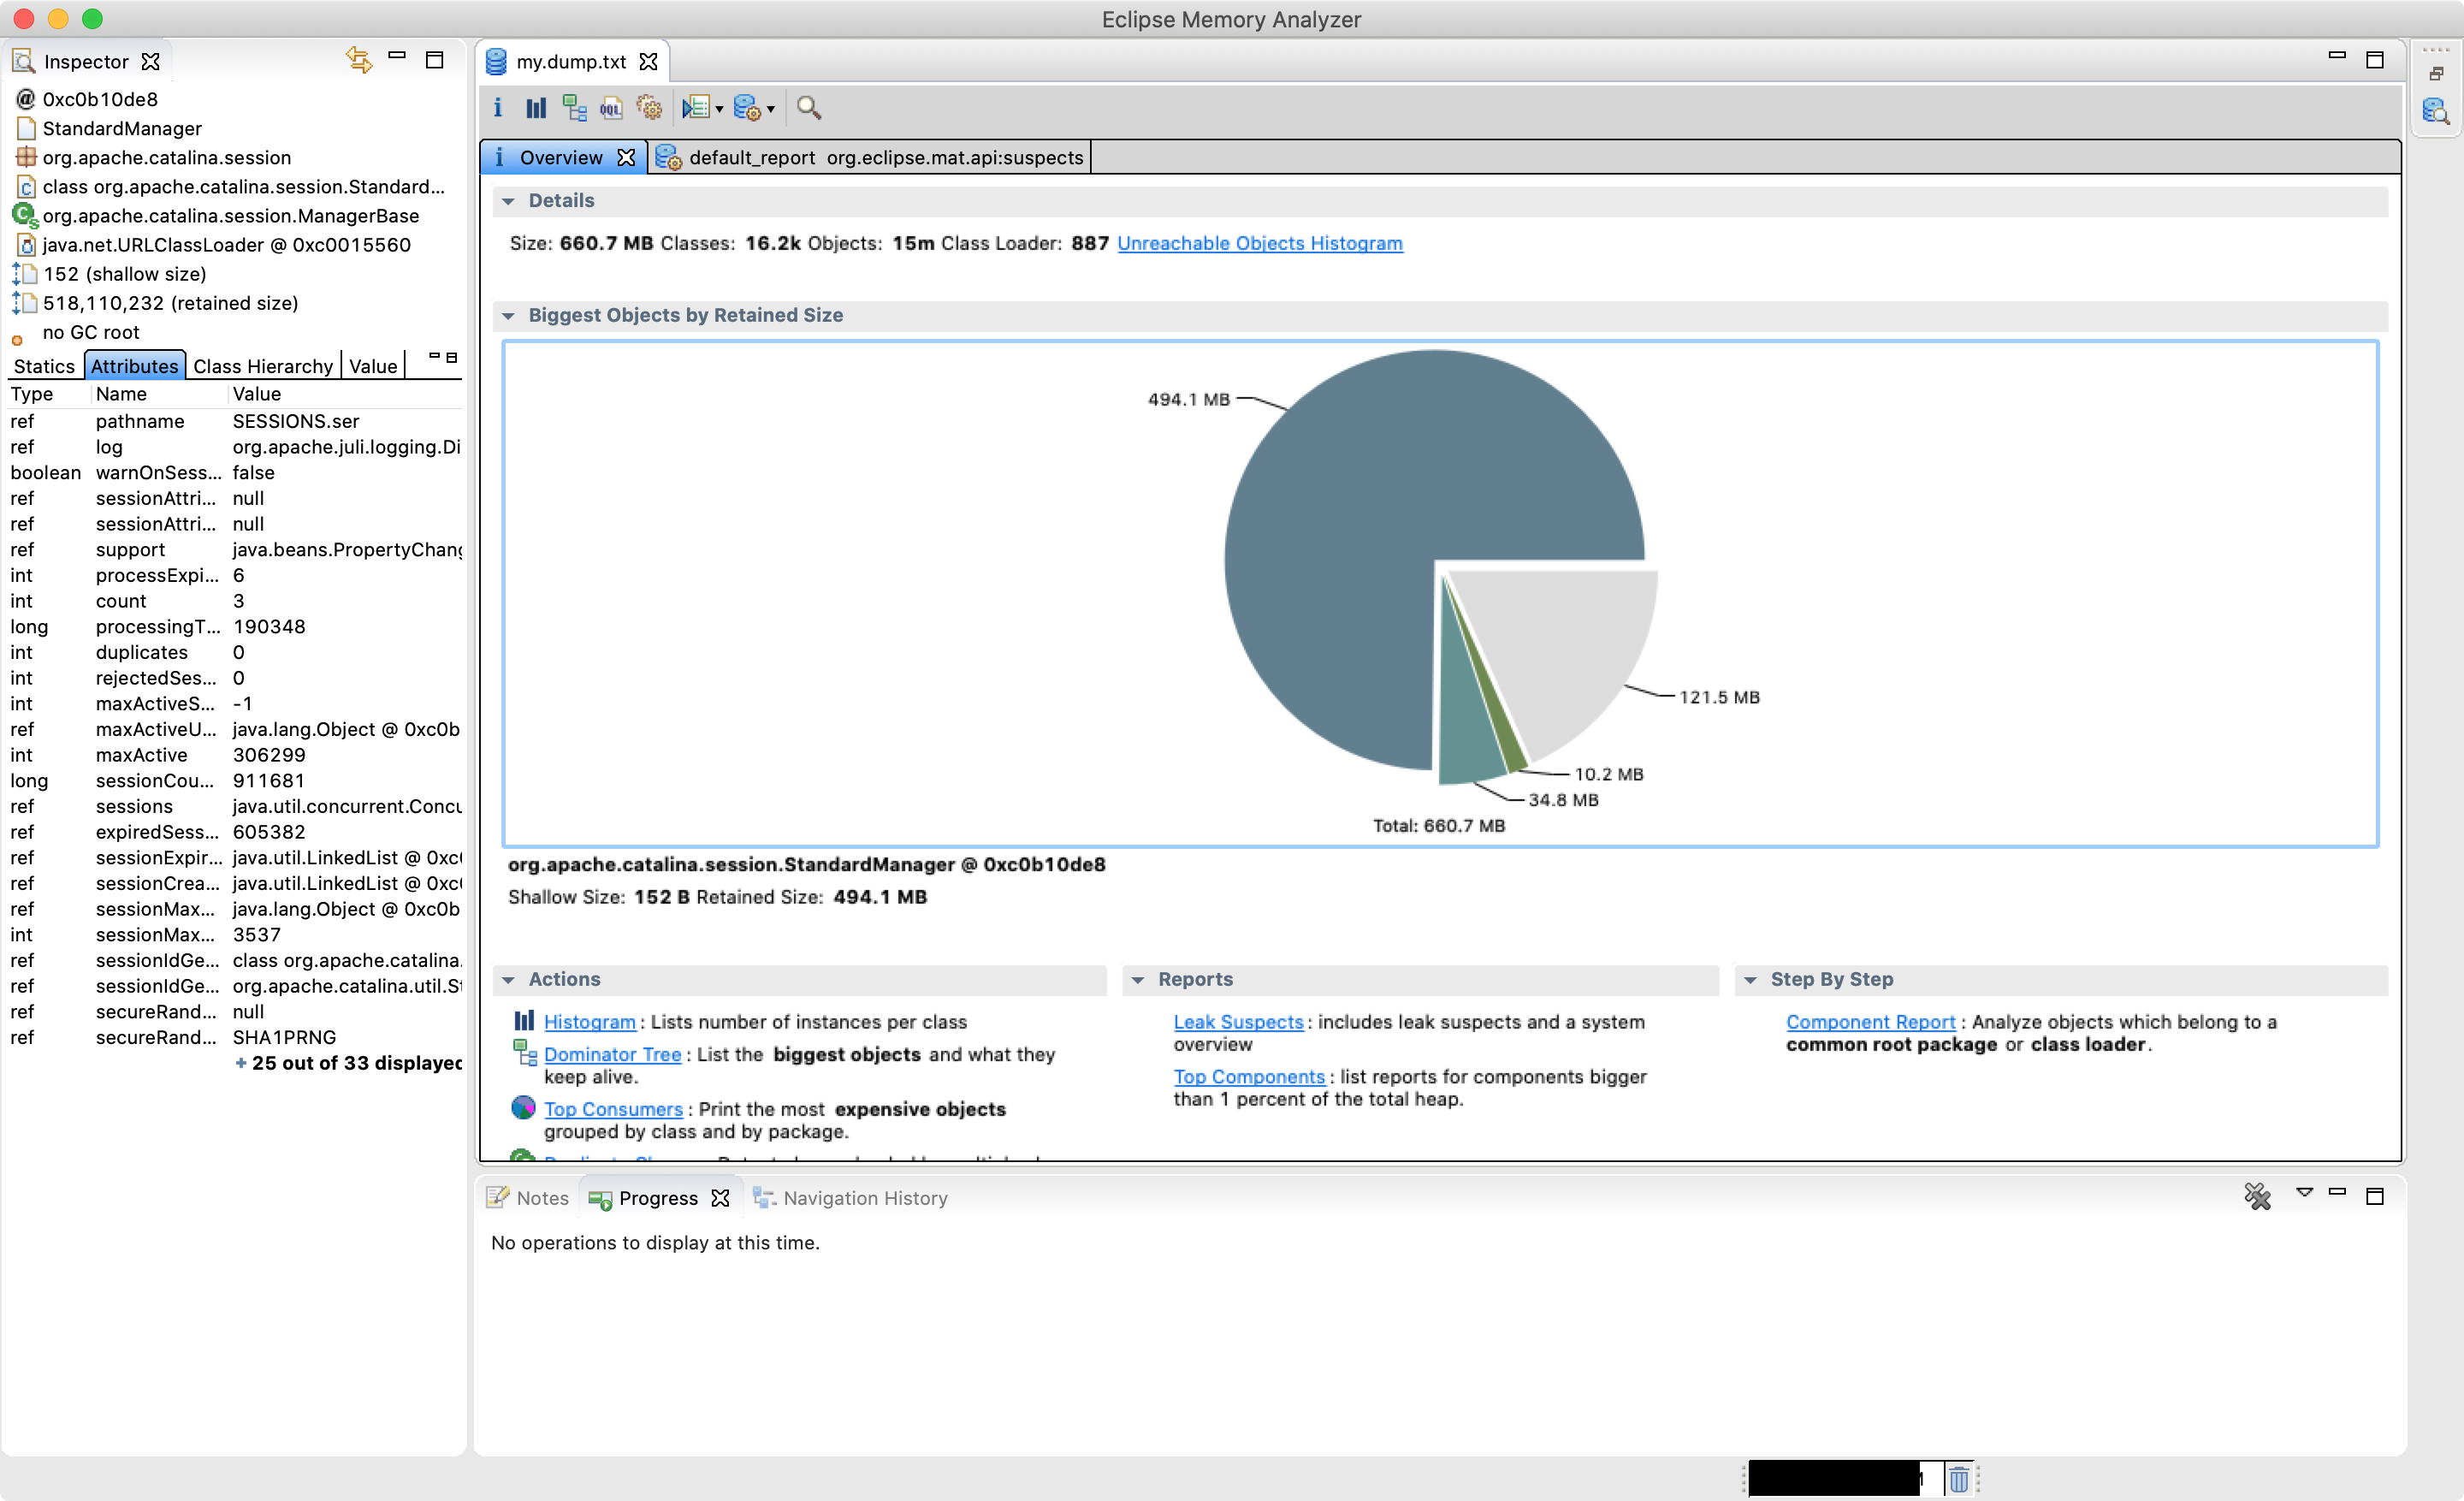Open the query browser dropdown arrow
Viewport: 2464px width, 1501px height.
click(x=770, y=110)
